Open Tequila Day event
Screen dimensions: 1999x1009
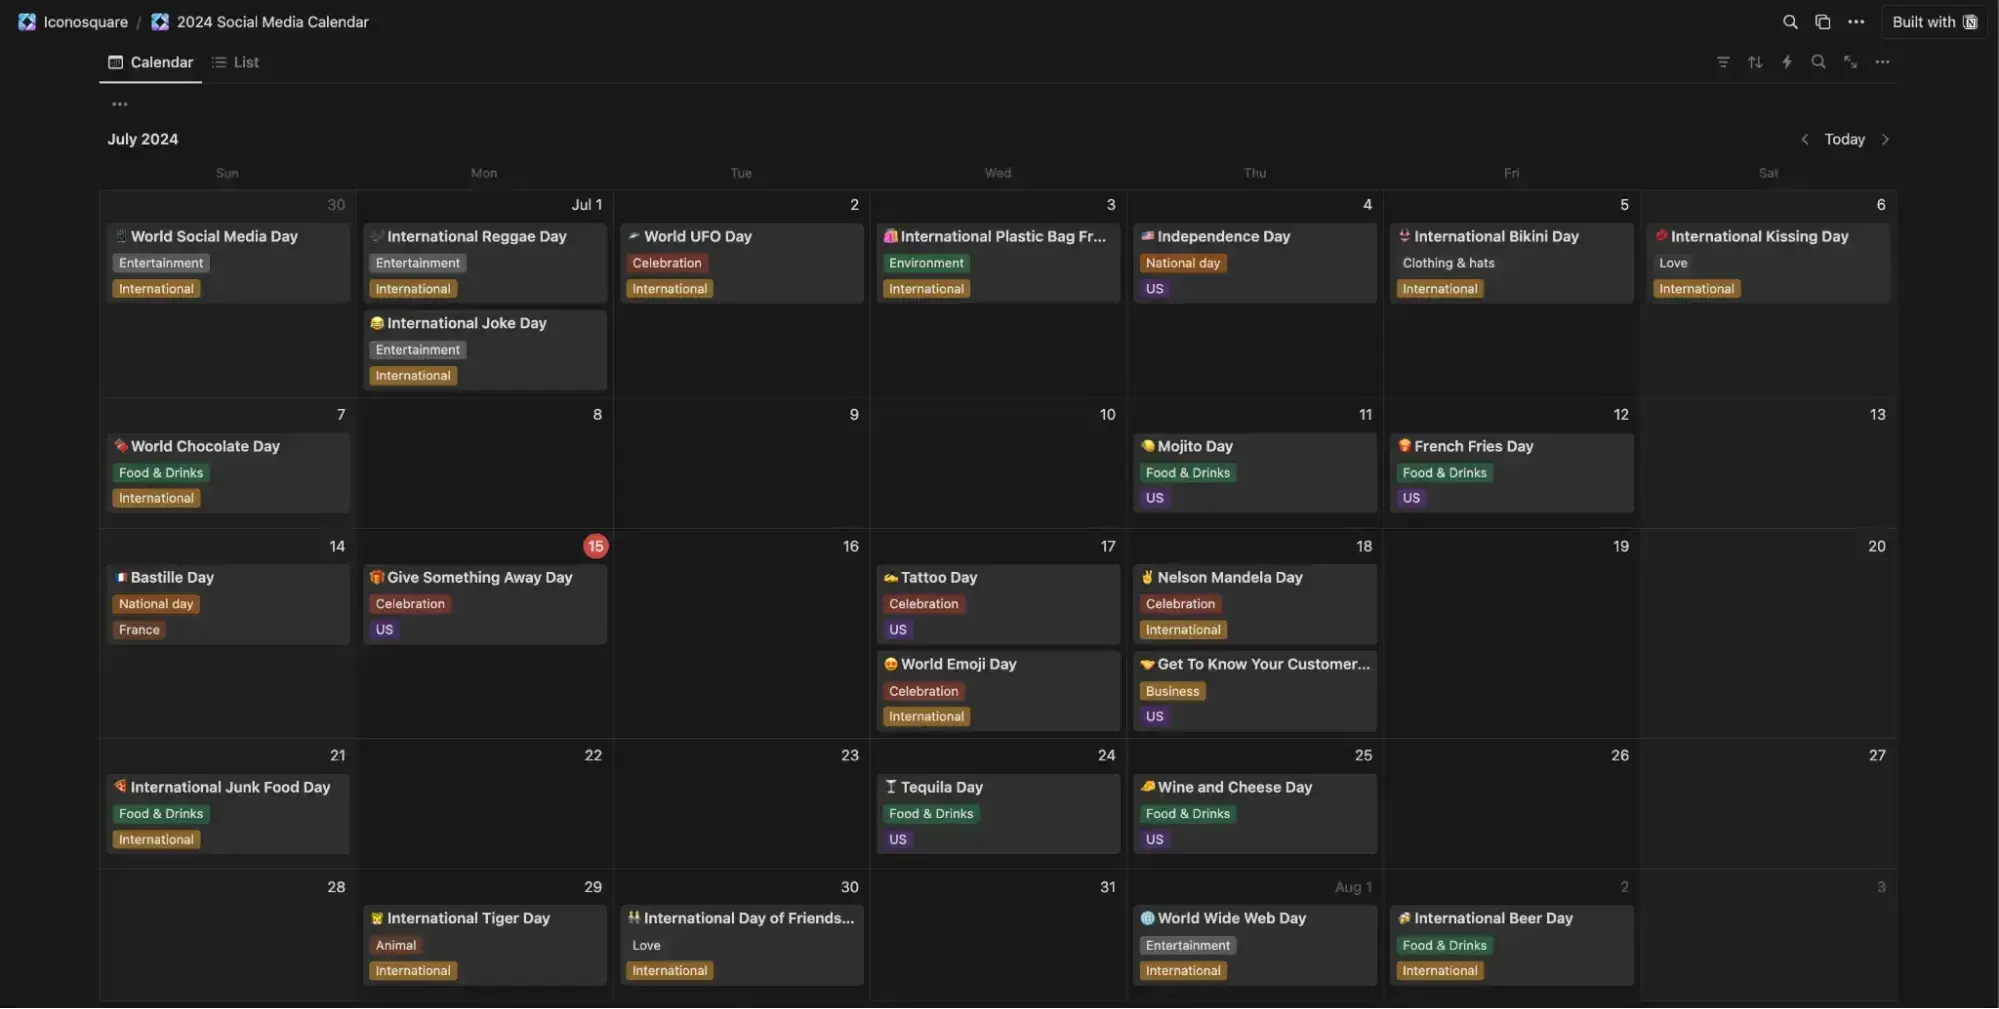(998, 814)
